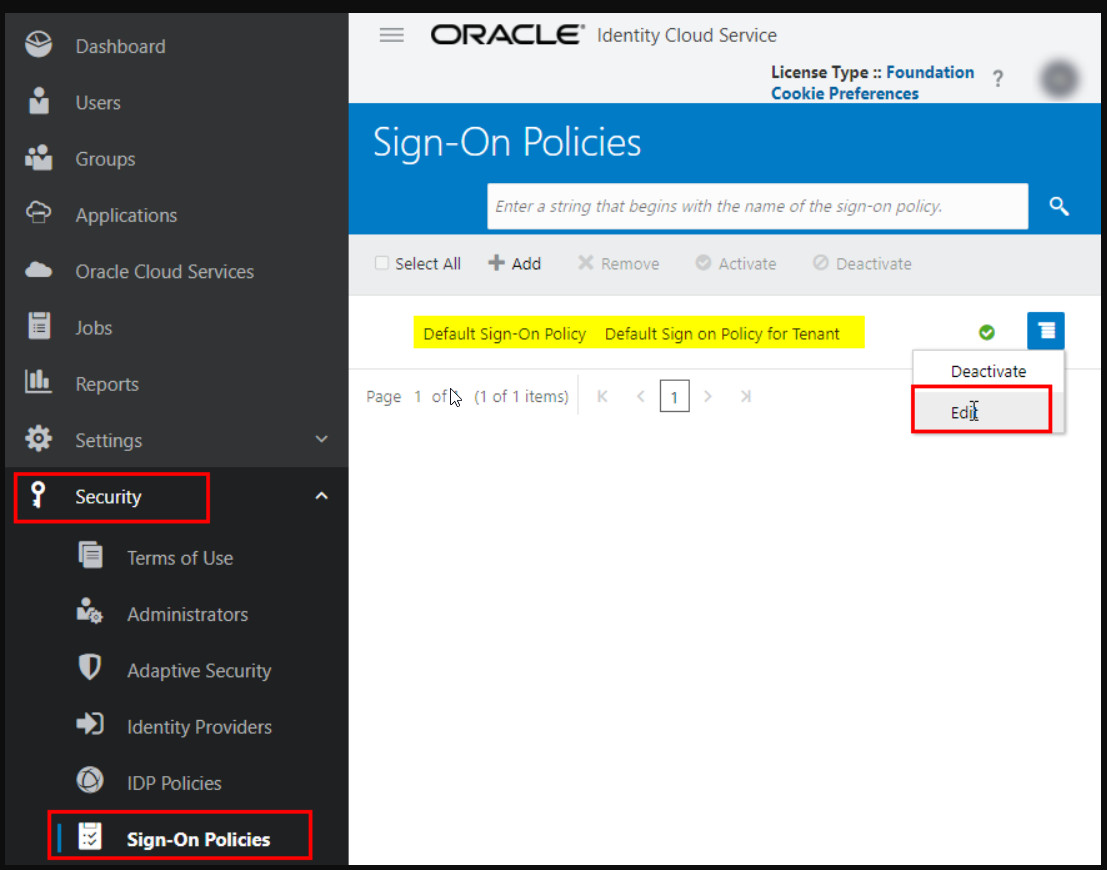Open Users in the sidebar
1107x870 pixels.
98,103
